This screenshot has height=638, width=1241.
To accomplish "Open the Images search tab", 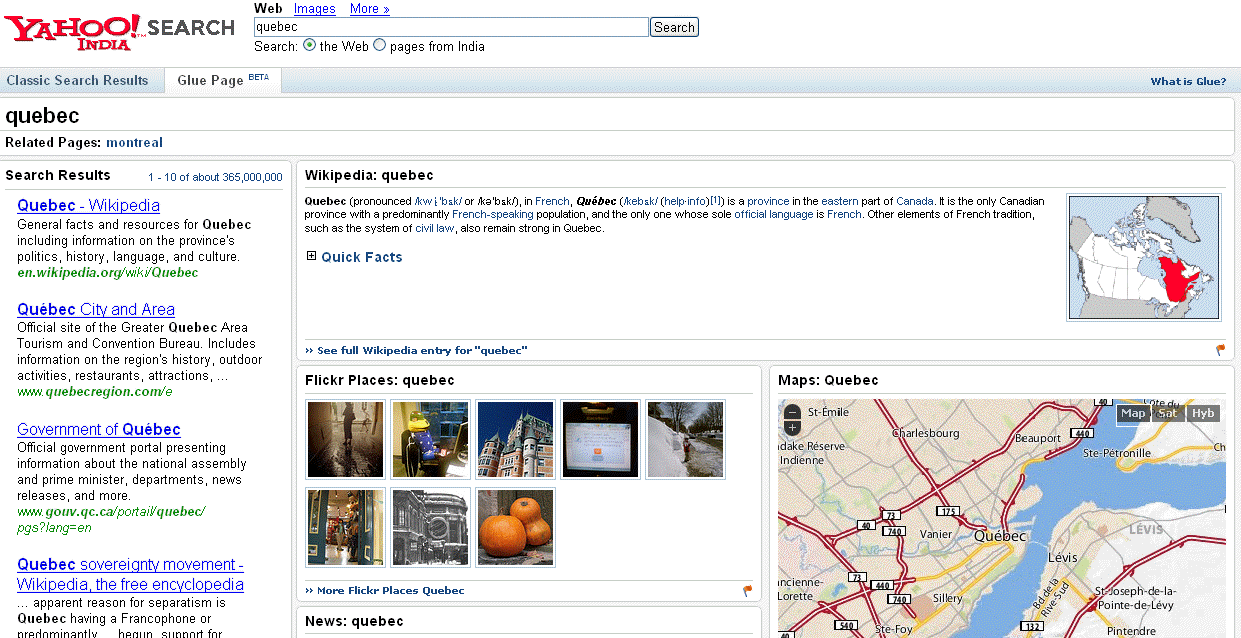I will [314, 9].
